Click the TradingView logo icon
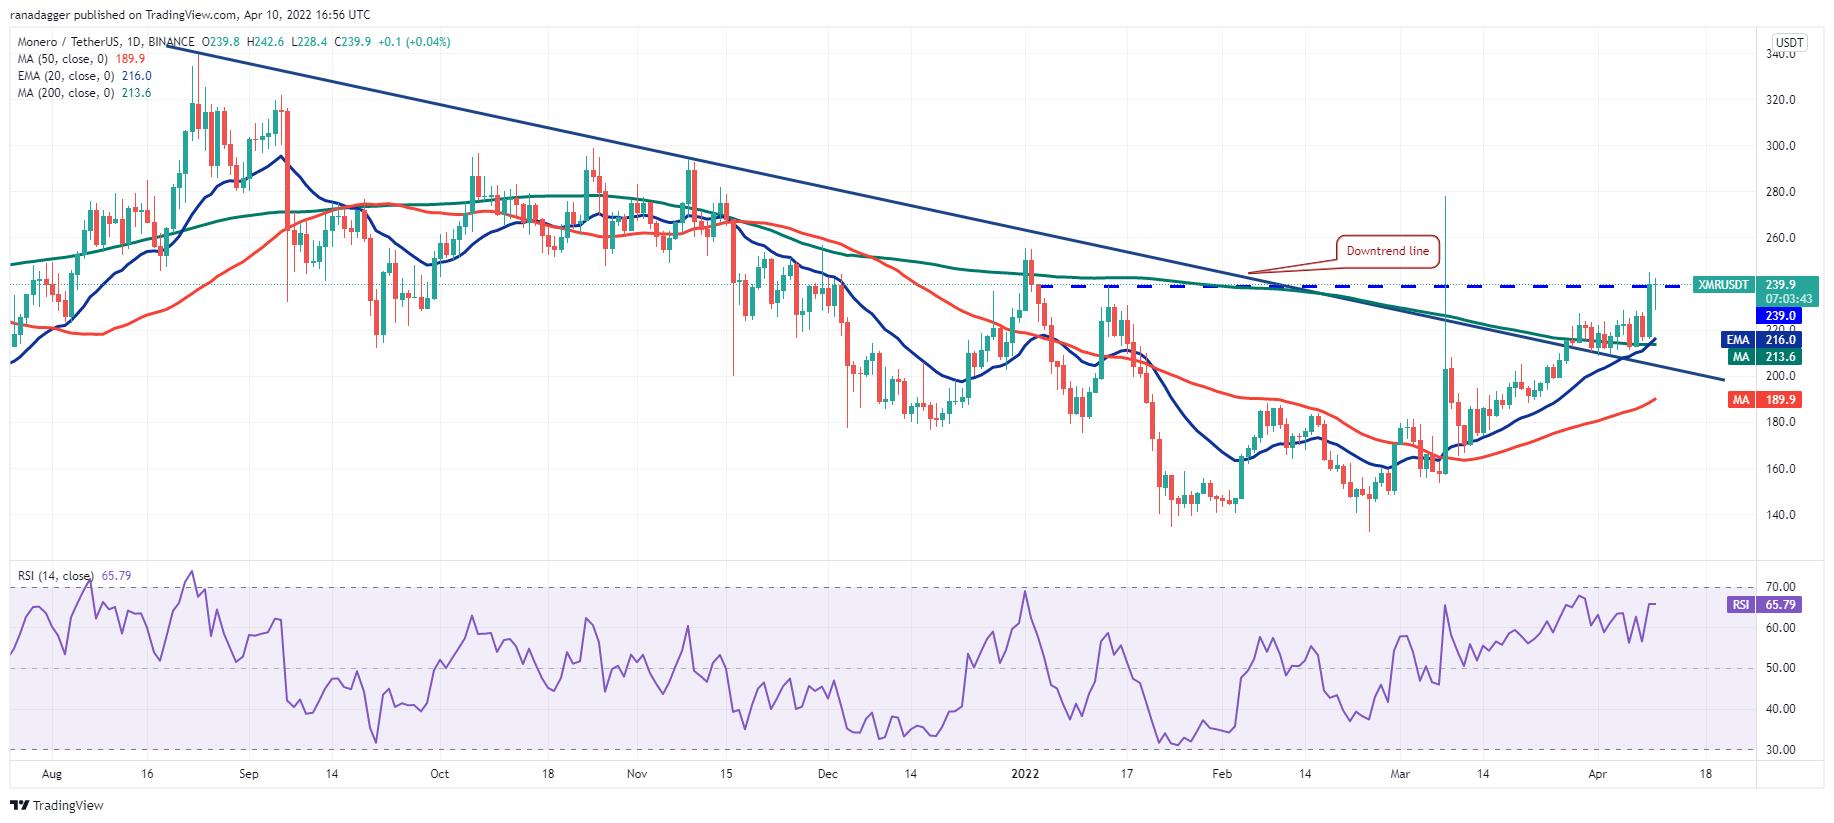1834x823 pixels. 20,805
